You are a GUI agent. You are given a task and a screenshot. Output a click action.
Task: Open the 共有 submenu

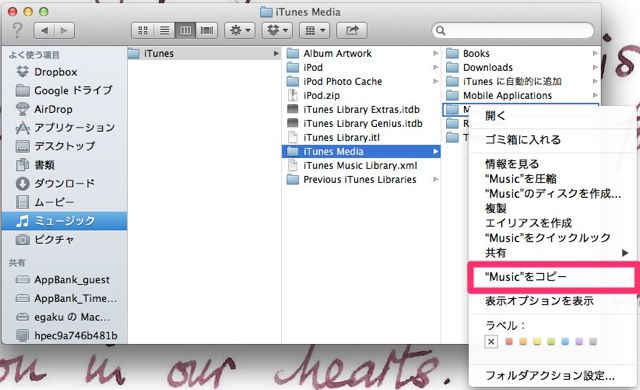[553, 253]
